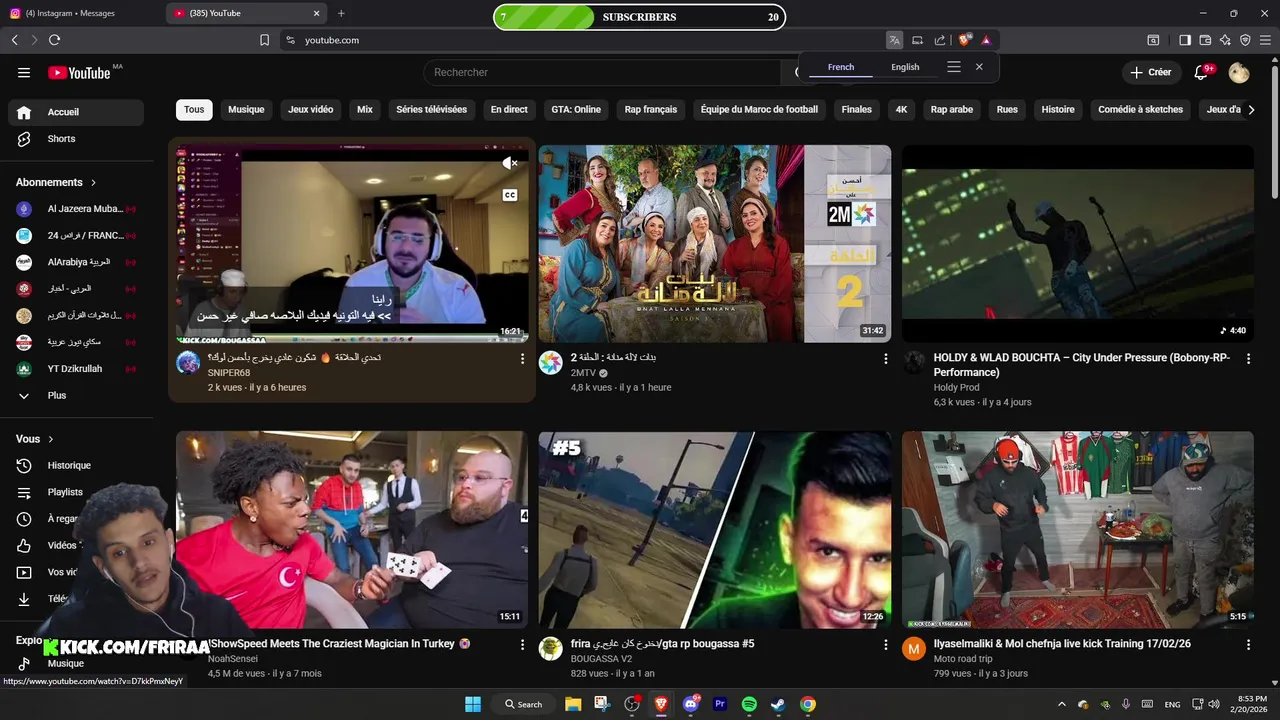Switch to the Instagram Messages tab
Viewport: 1280px width, 720px height.
click(x=82, y=13)
